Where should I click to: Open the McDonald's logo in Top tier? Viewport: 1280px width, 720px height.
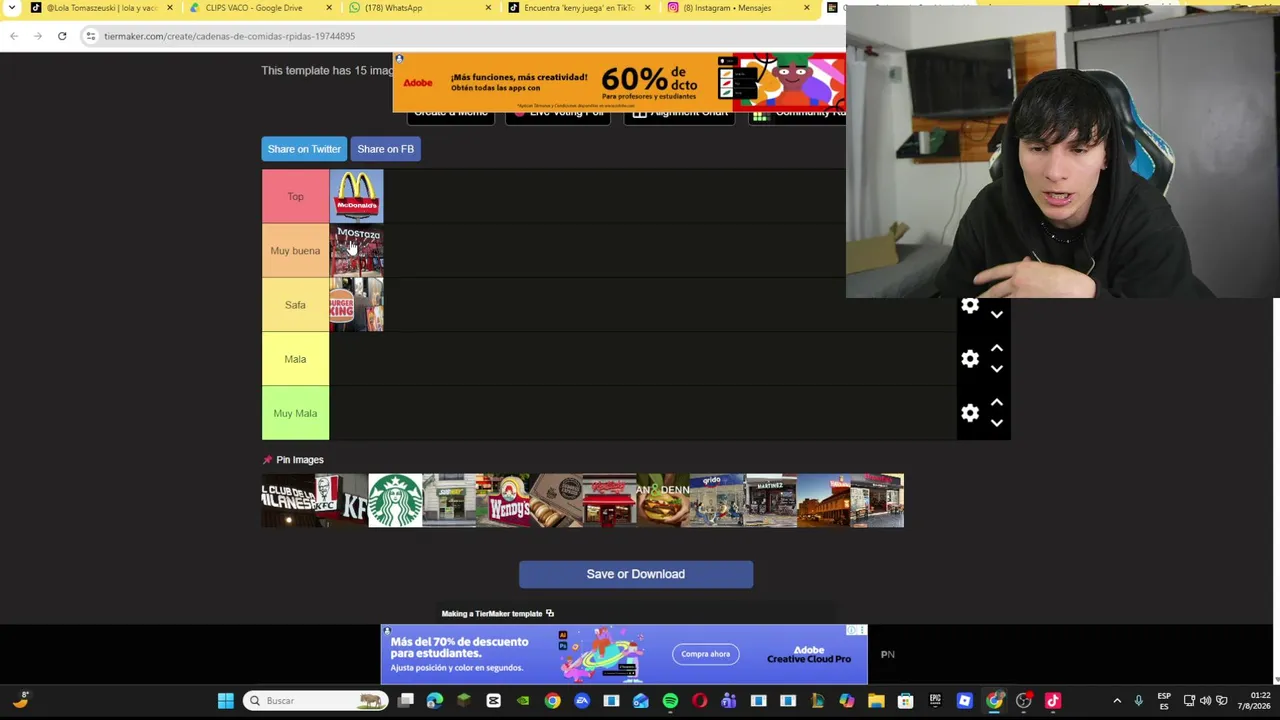pyautogui.click(x=356, y=196)
